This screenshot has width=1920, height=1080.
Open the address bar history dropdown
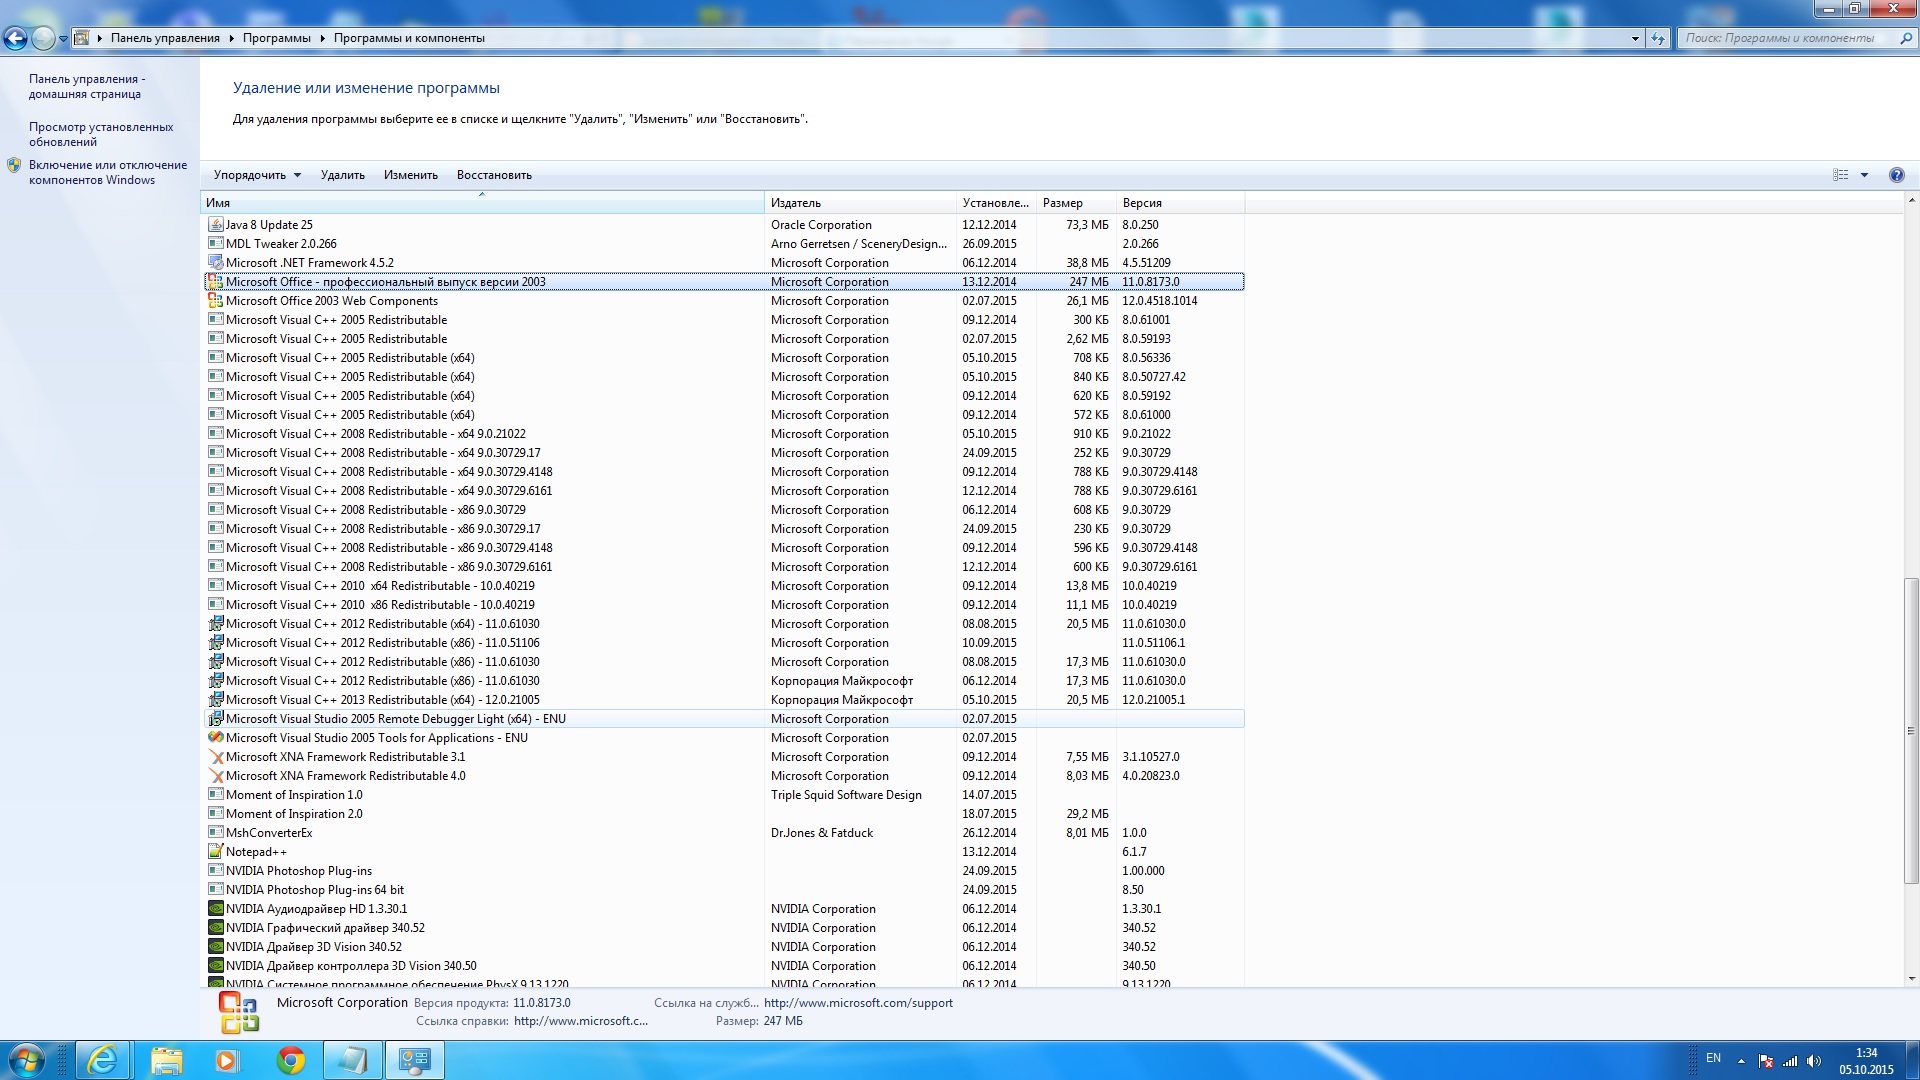pyautogui.click(x=1635, y=38)
